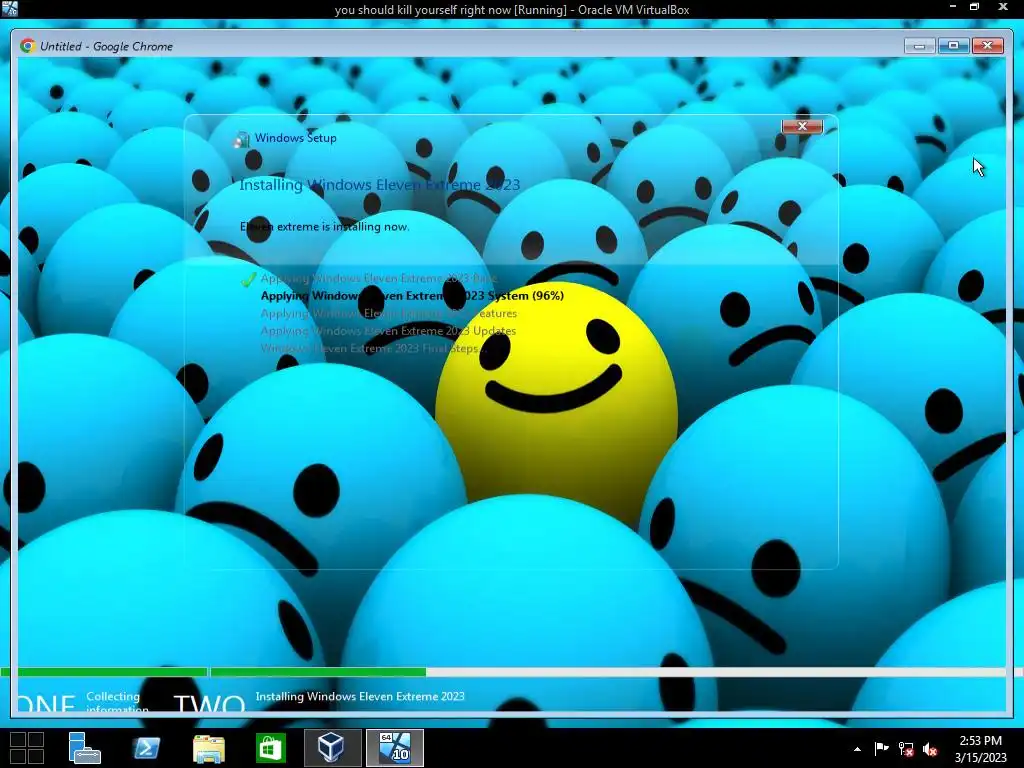Select the running VM taskbar icon
Screen dimensions: 1024x768
tap(394, 748)
